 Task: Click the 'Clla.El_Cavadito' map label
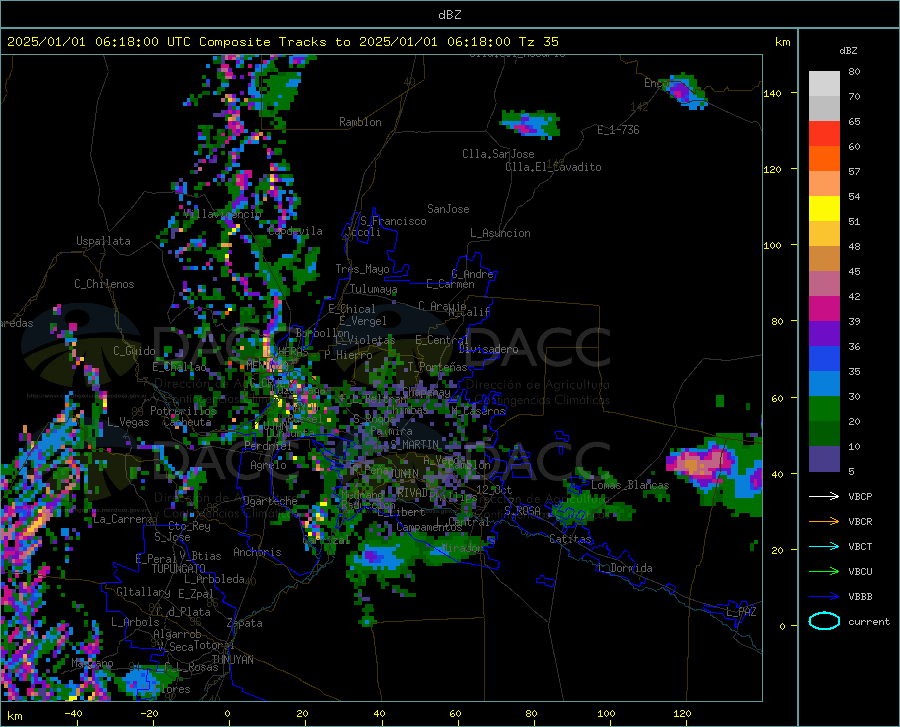click(553, 167)
